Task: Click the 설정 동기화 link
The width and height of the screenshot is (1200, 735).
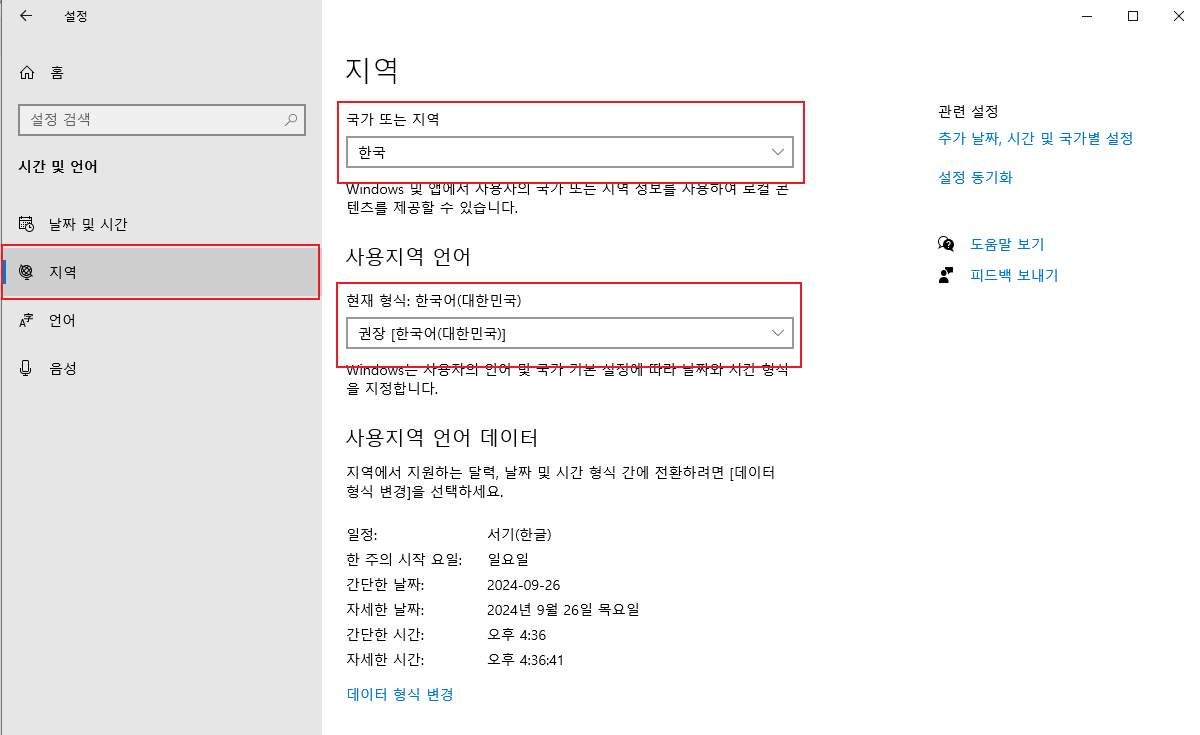Action: point(975,177)
